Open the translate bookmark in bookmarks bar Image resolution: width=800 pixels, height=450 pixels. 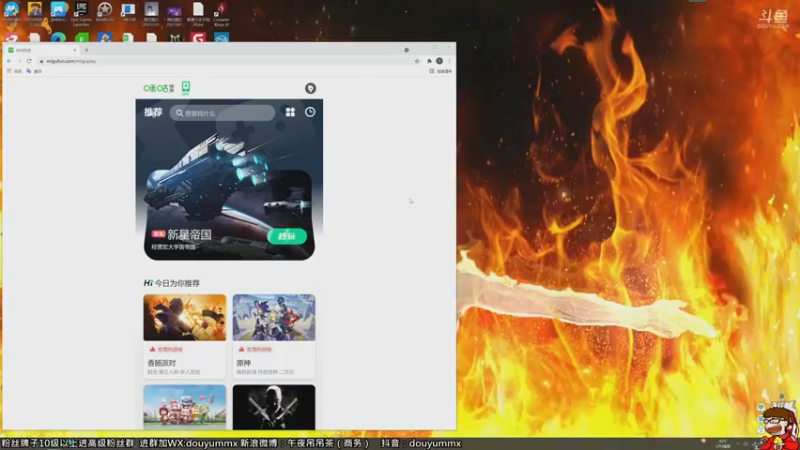[34, 71]
